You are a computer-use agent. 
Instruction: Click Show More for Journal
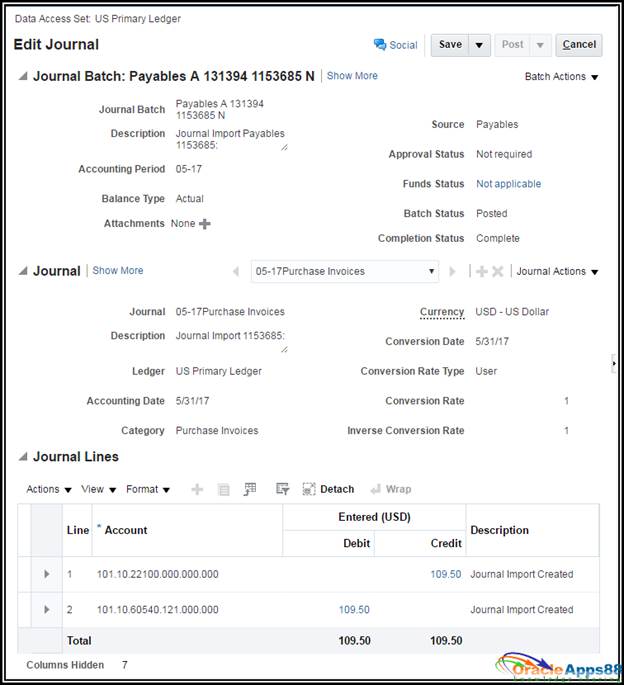(x=118, y=271)
